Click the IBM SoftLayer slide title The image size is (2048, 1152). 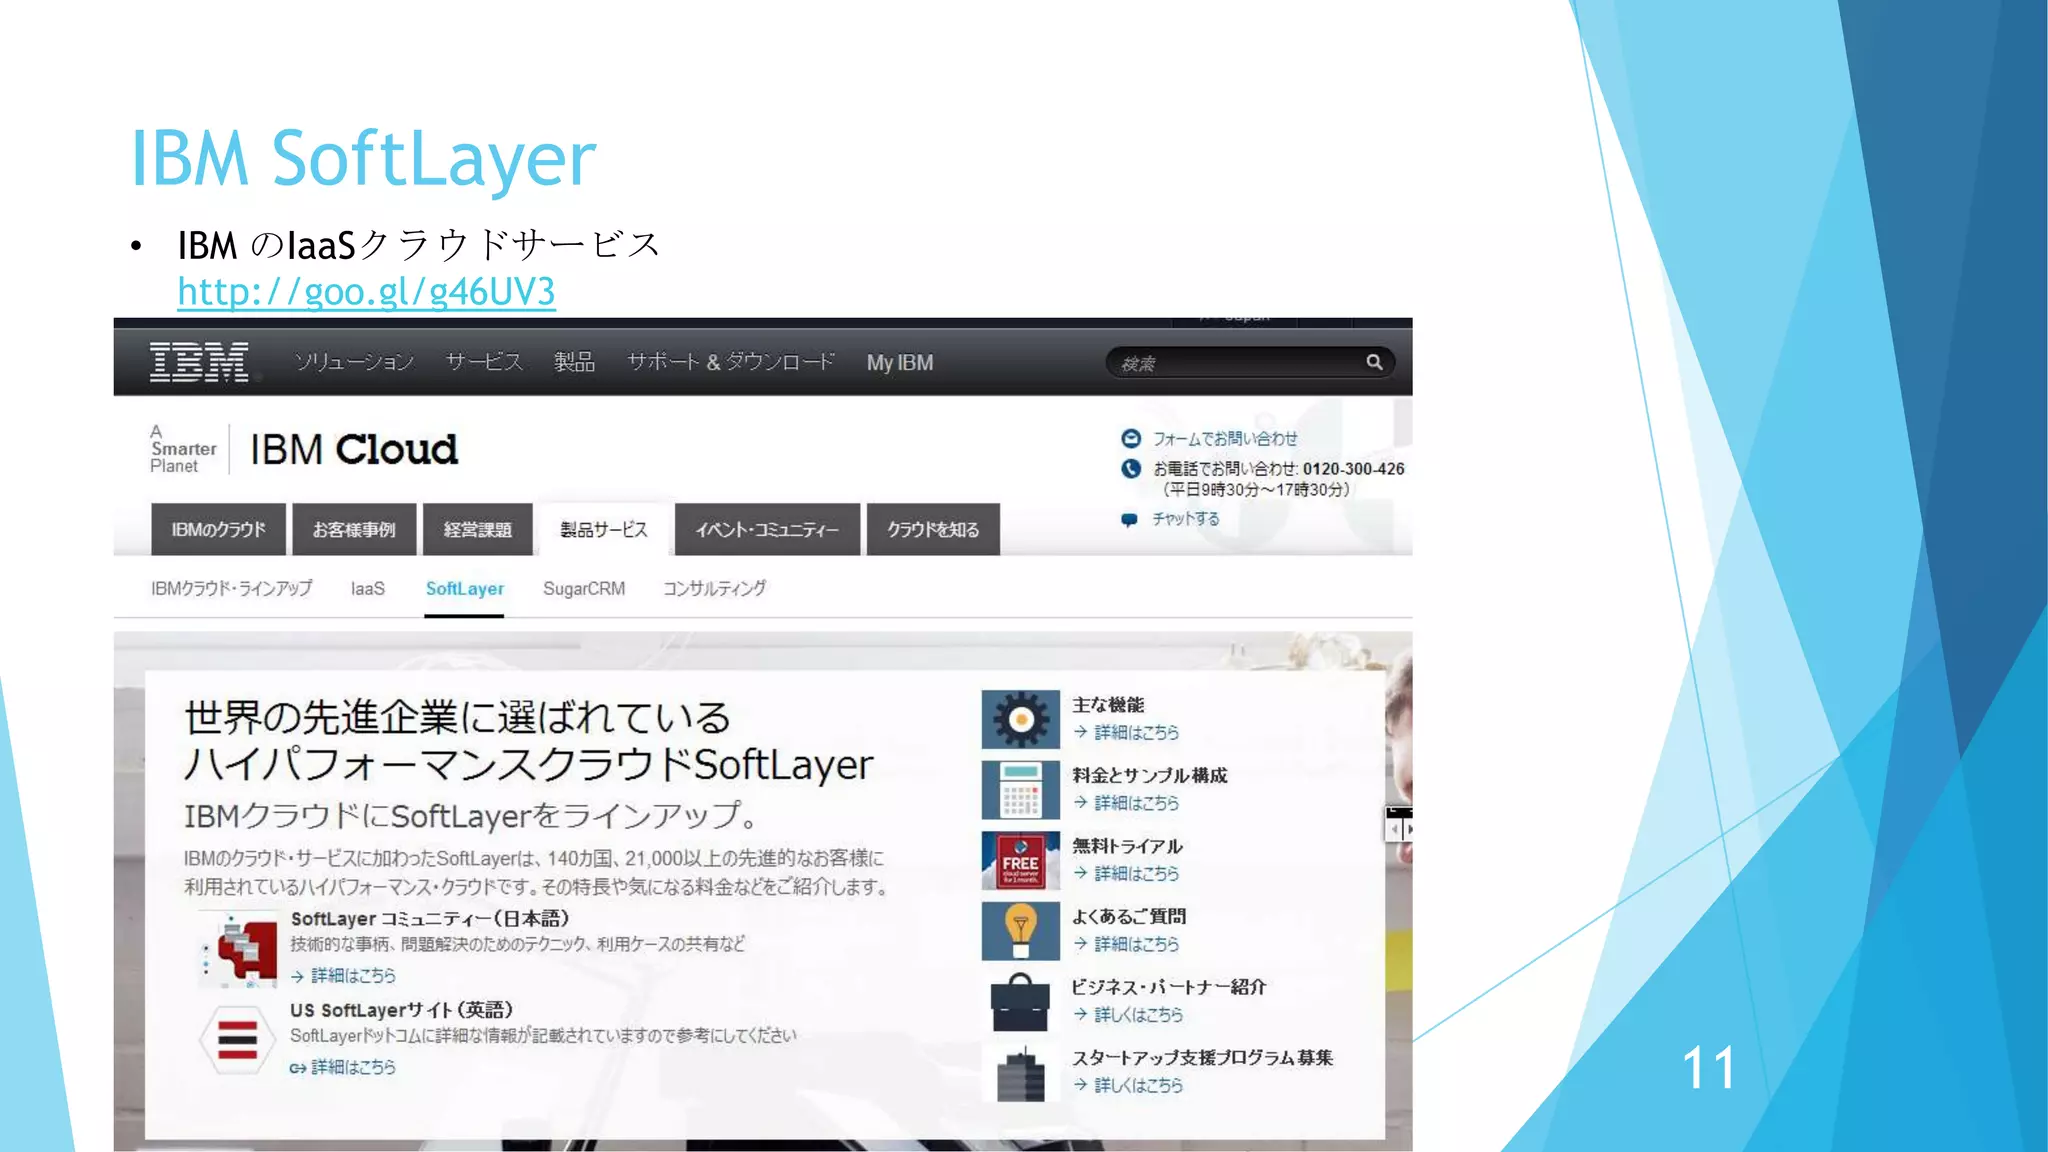pos(363,157)
